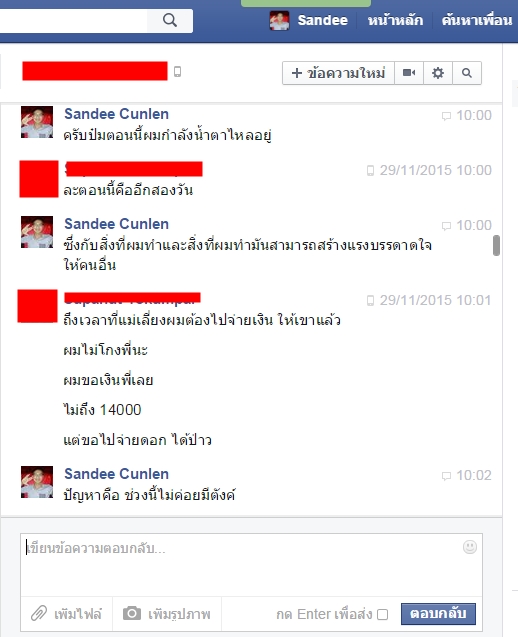518x637 pixels.
Task: Open the ค้นหาเพื่อน find friends item
Action: 477,20
